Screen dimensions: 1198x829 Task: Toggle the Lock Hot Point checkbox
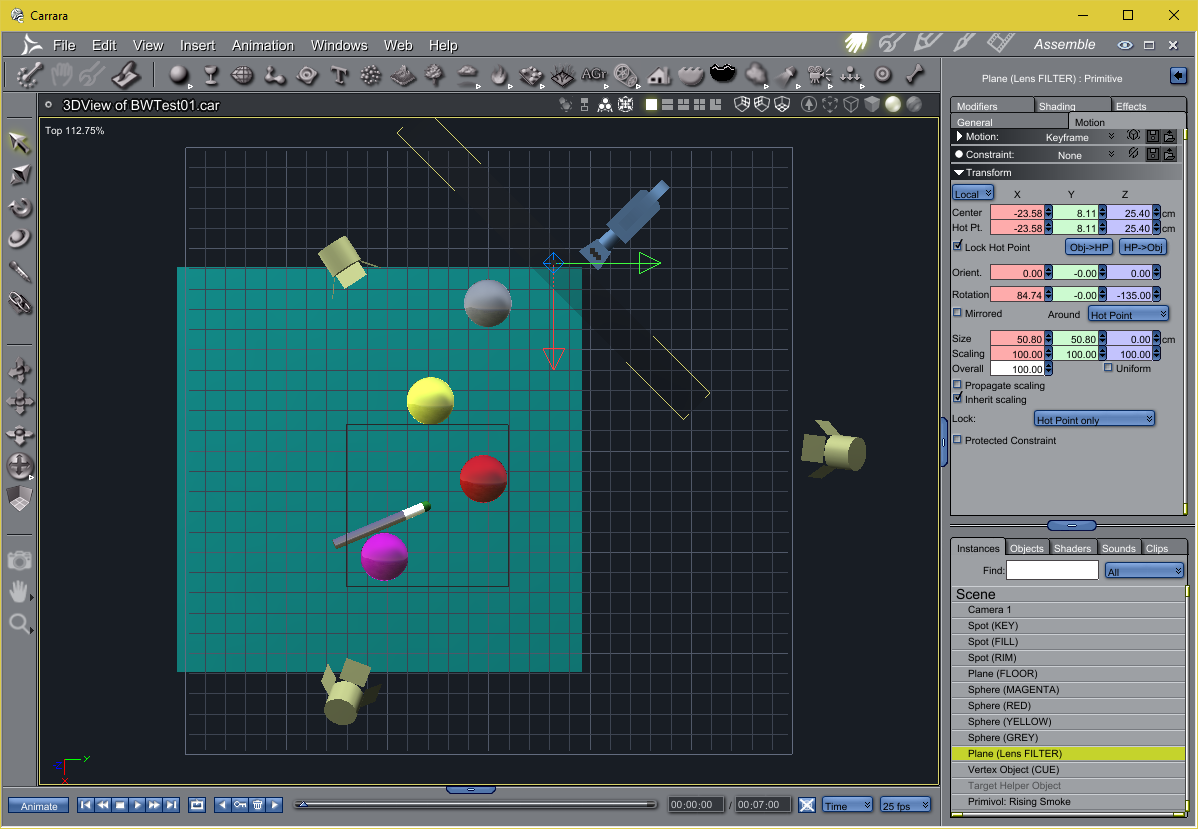click(957, 246)
